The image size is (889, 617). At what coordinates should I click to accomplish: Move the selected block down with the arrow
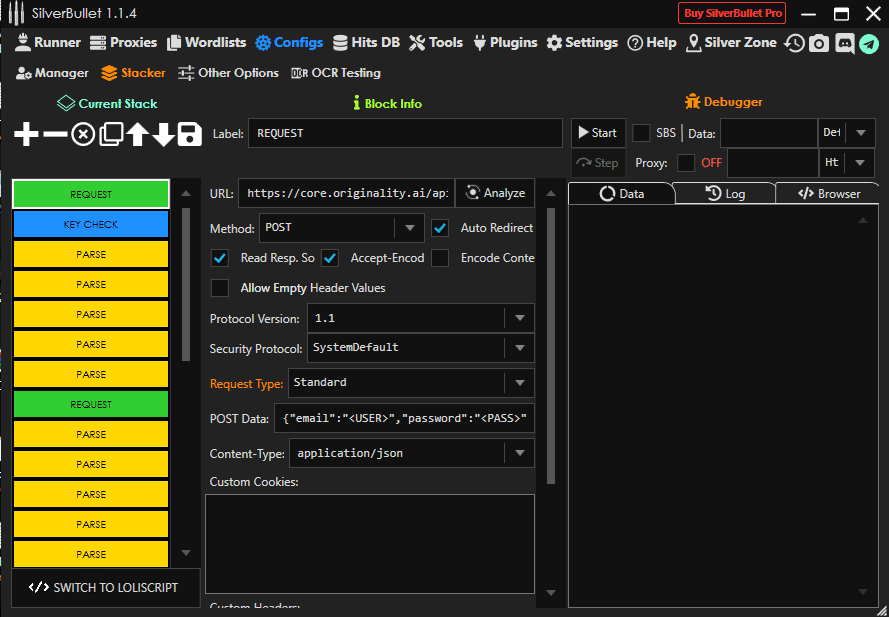(x=163, y=135)
